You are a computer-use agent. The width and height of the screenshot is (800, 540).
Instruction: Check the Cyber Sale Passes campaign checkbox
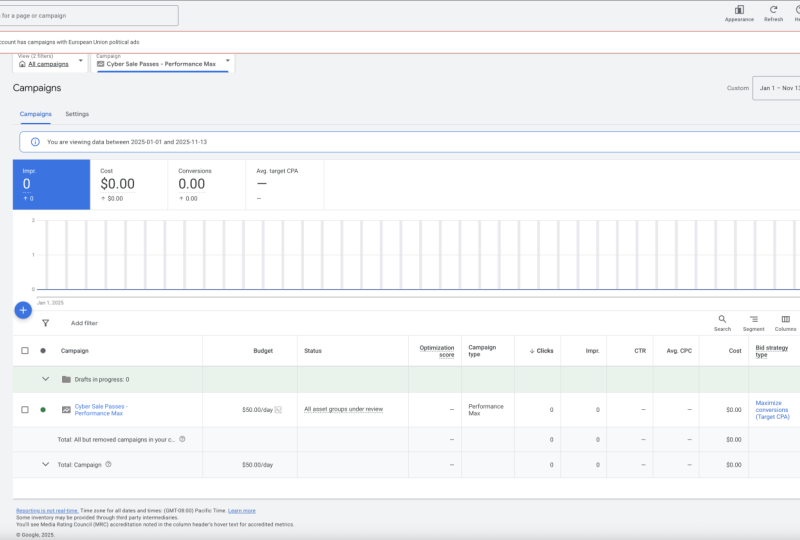(x=24, y=409)
